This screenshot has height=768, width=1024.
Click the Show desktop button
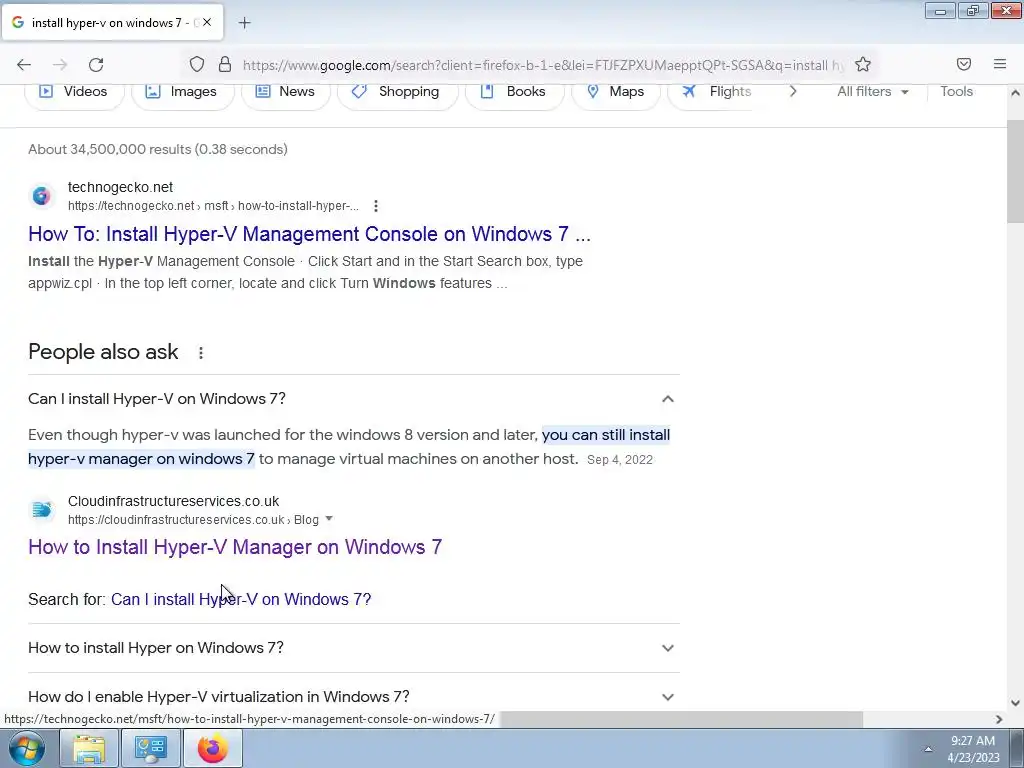1016,749
